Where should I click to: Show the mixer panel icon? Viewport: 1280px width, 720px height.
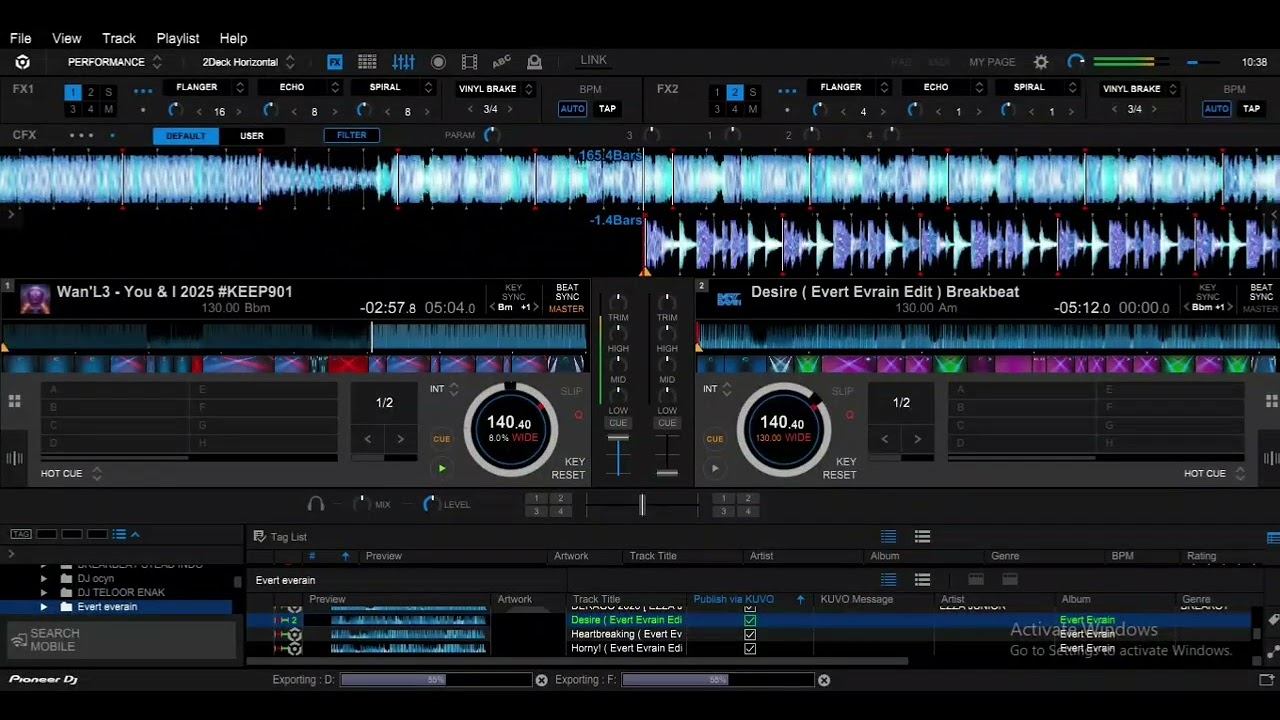click(x=403, y=62)
